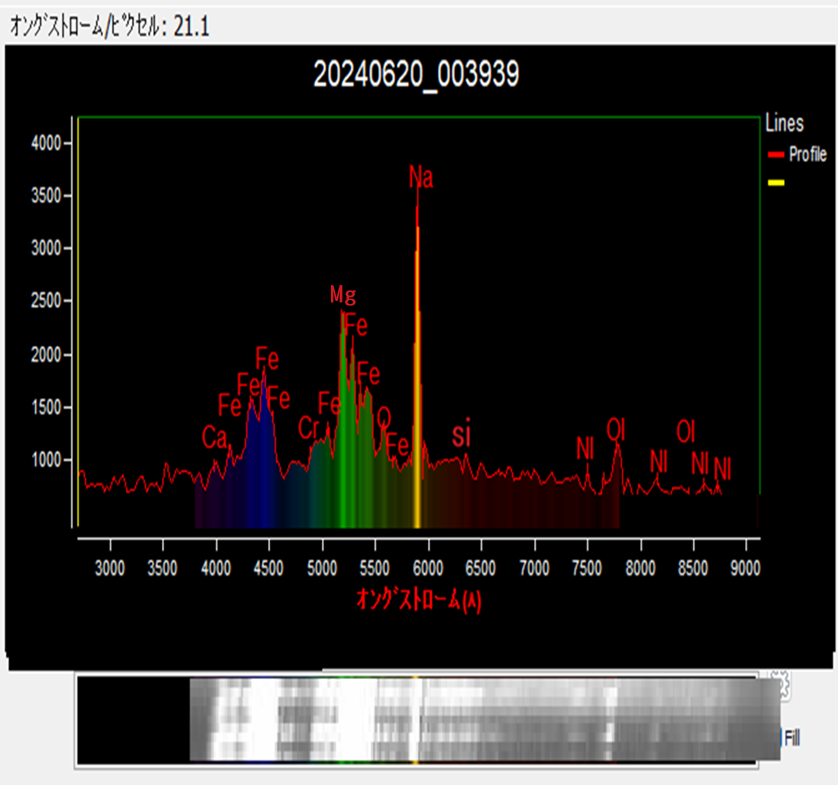Image resolution: width=838 pixels, height=785 pixels.
Task: Click the Lines legend heading
Action: click(x=784, y=124)
